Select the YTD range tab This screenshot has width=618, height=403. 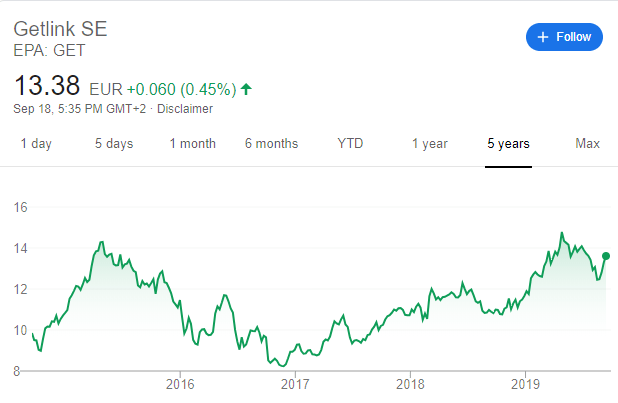click(x=350, y=144)
